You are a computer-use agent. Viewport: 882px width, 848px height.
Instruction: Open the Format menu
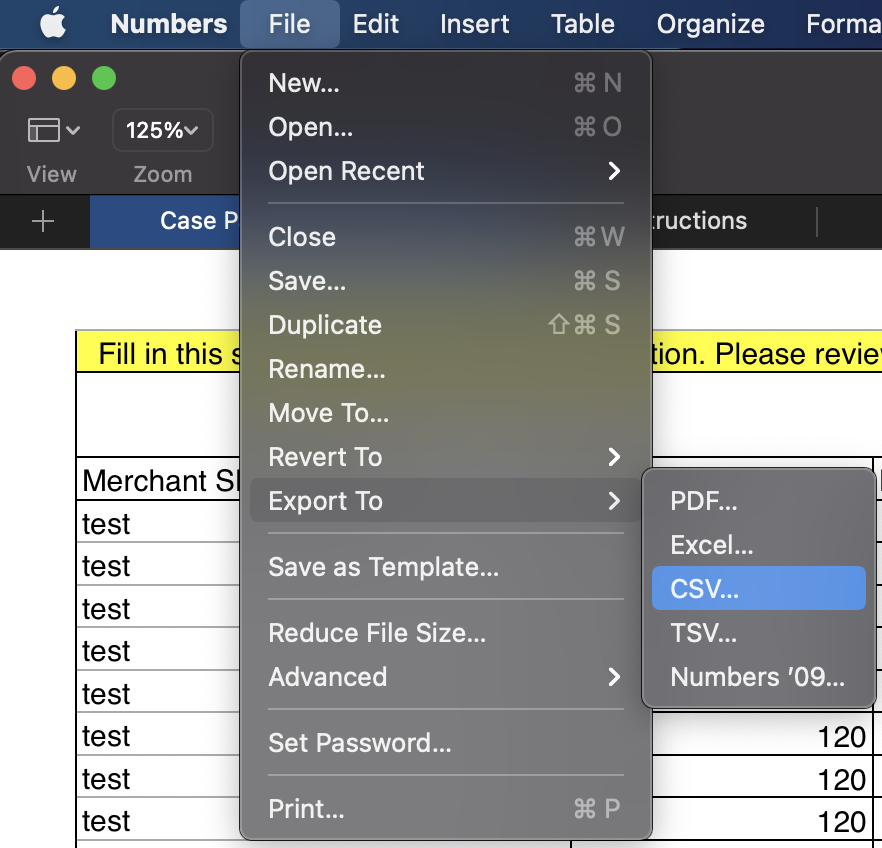[x=844, y=24]
